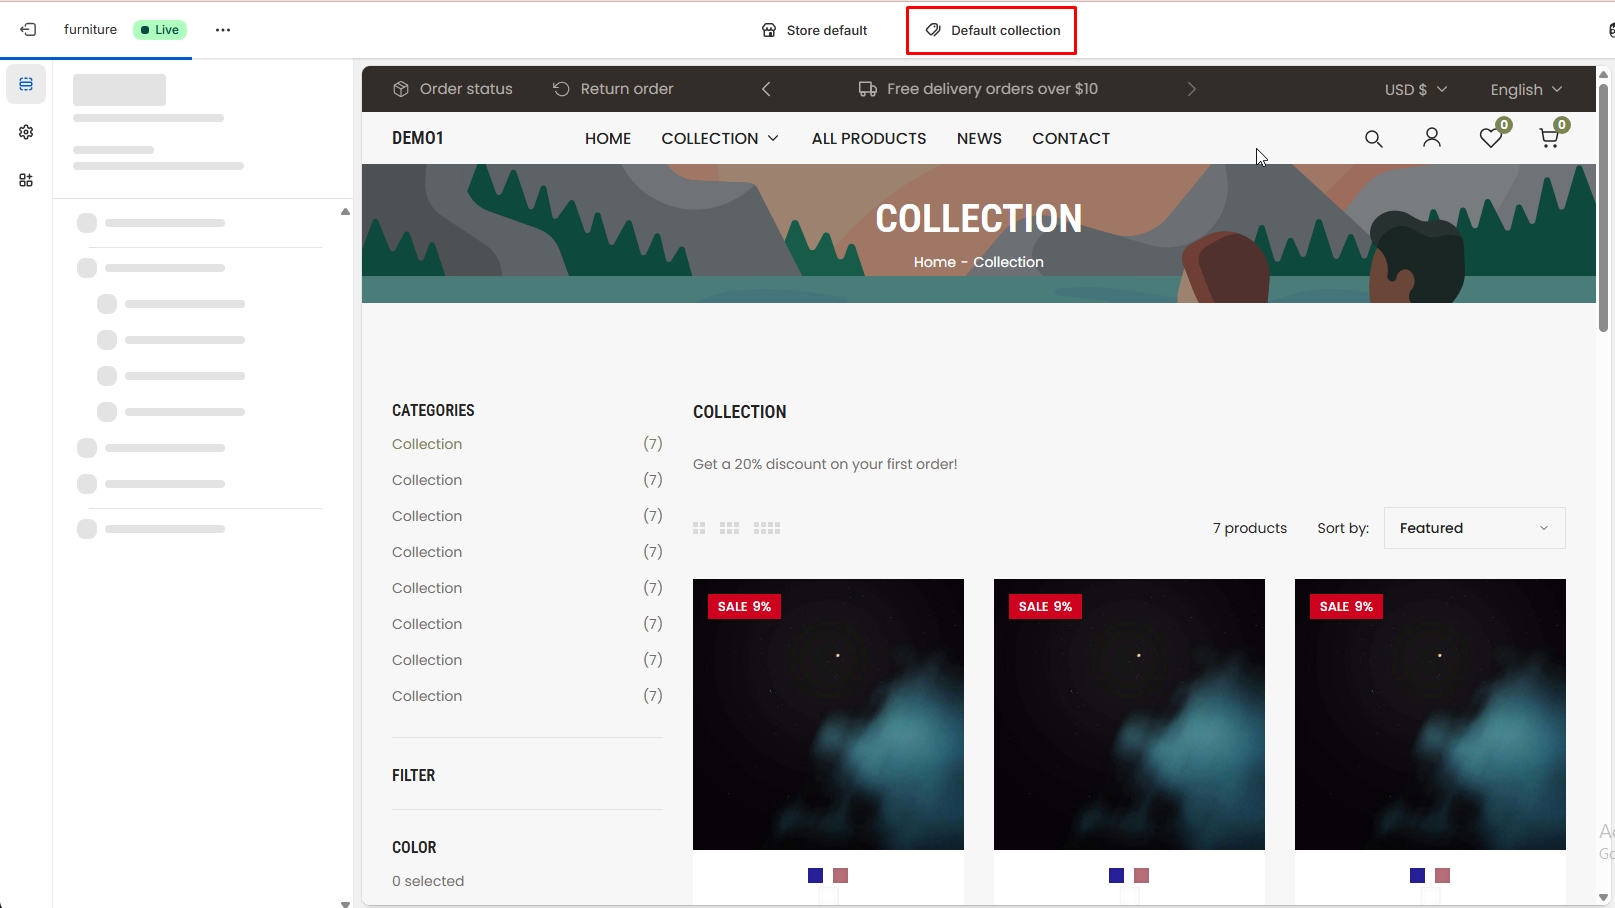The image size is (1615, 908).
Task: Select the blue color swatch on first product
Action: [815, 876]
